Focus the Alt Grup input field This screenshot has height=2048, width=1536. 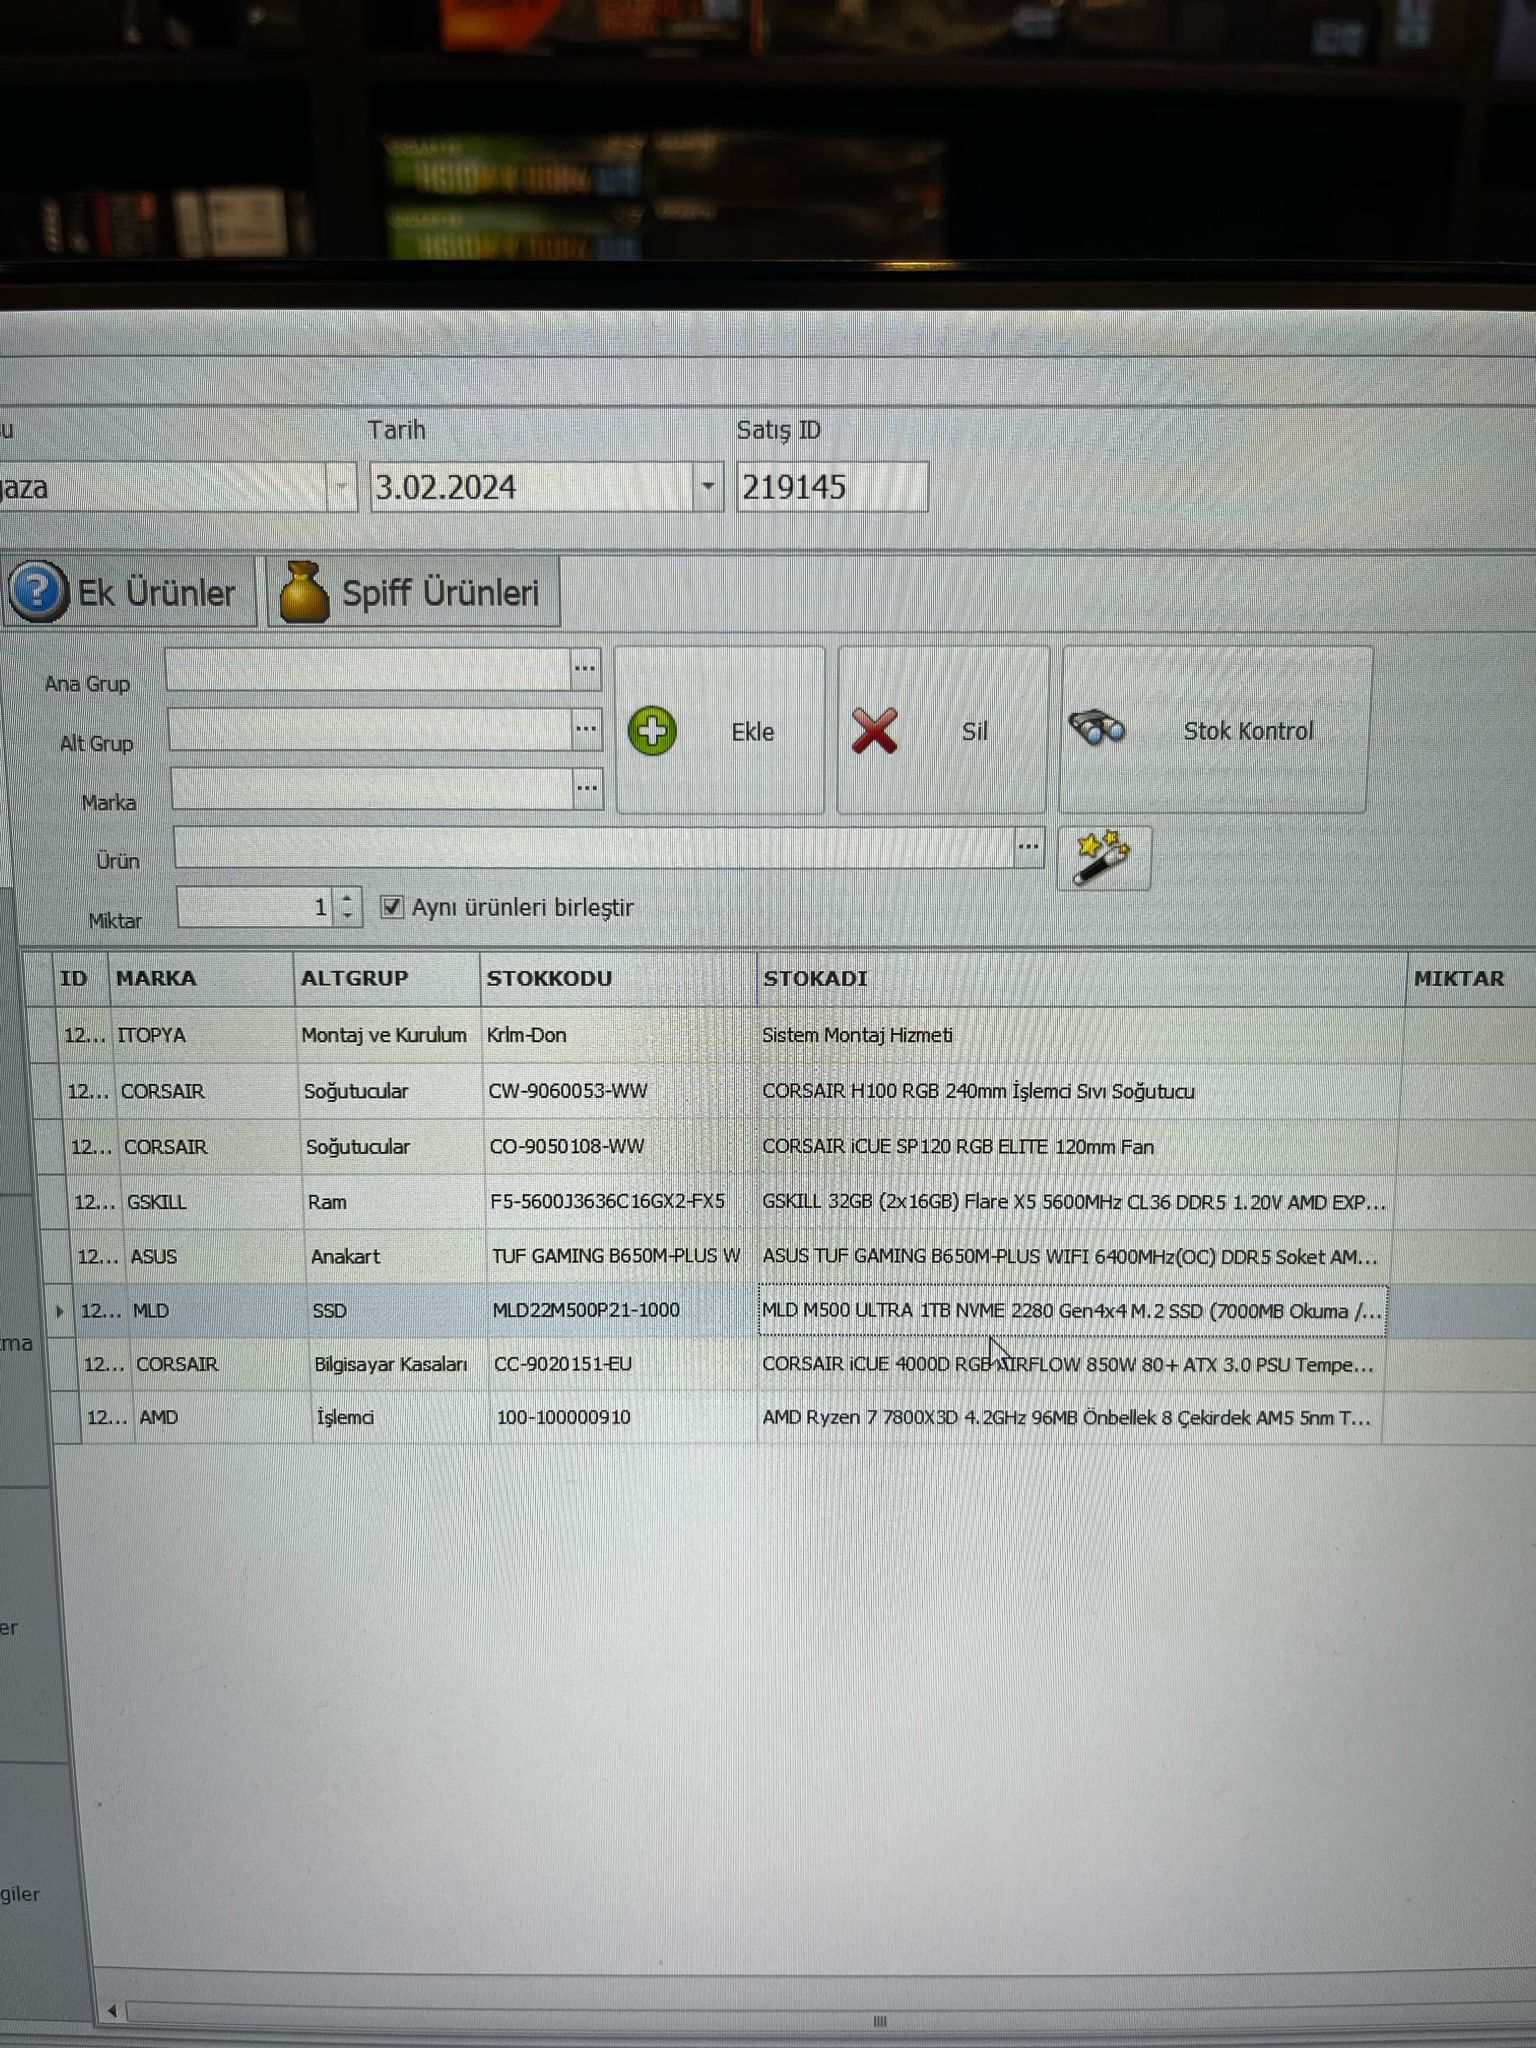pyautogui.click(x=370, y=729)
